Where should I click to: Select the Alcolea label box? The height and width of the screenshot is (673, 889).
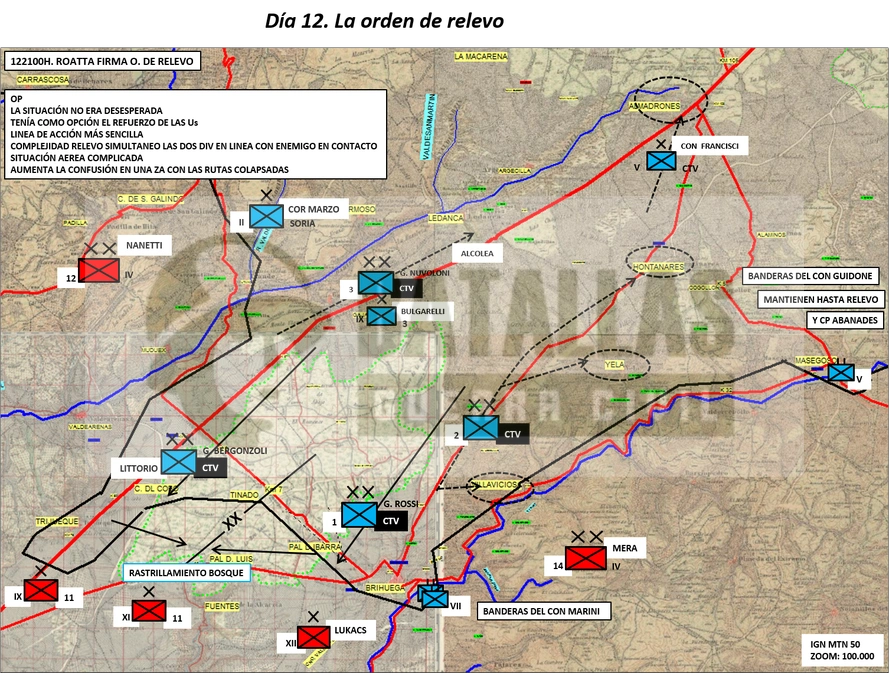click(x=477, y=253)
